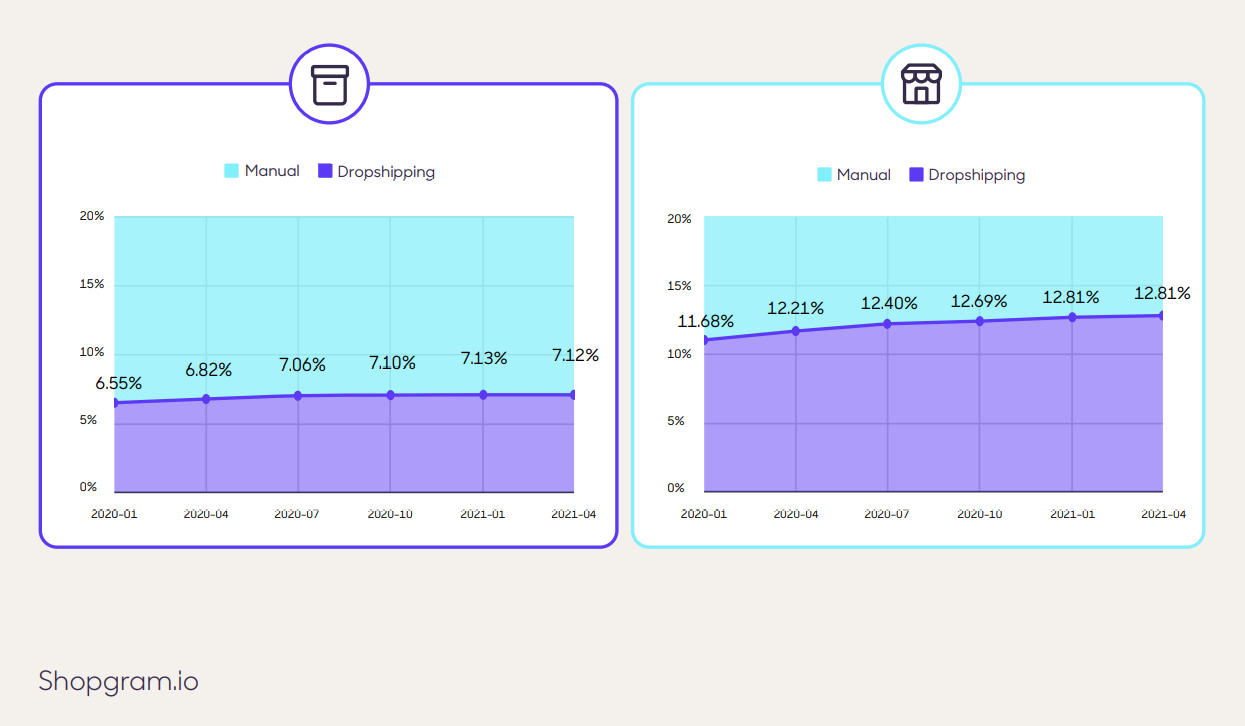Viewport: 1245px width, 726px height.
Task: Expand the 2021-01 data point on right chart
Action: tap(1072, 317)
